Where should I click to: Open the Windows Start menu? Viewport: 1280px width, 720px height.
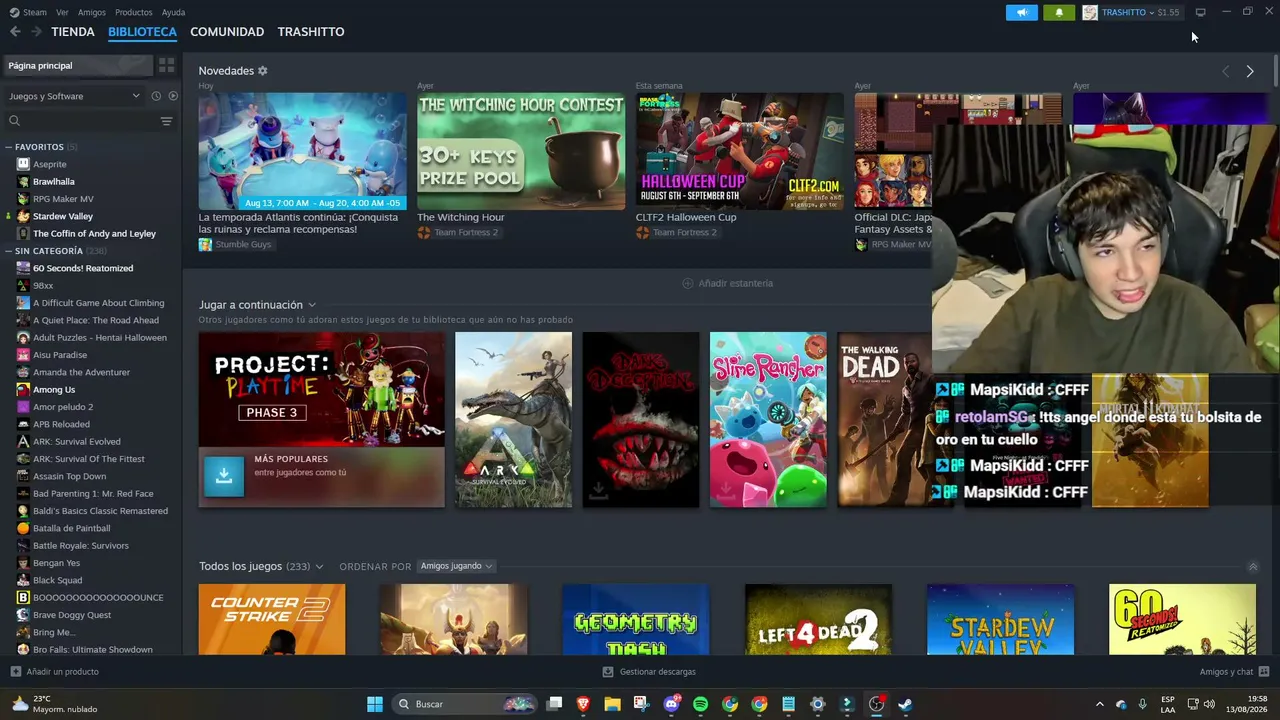[375, 704]
